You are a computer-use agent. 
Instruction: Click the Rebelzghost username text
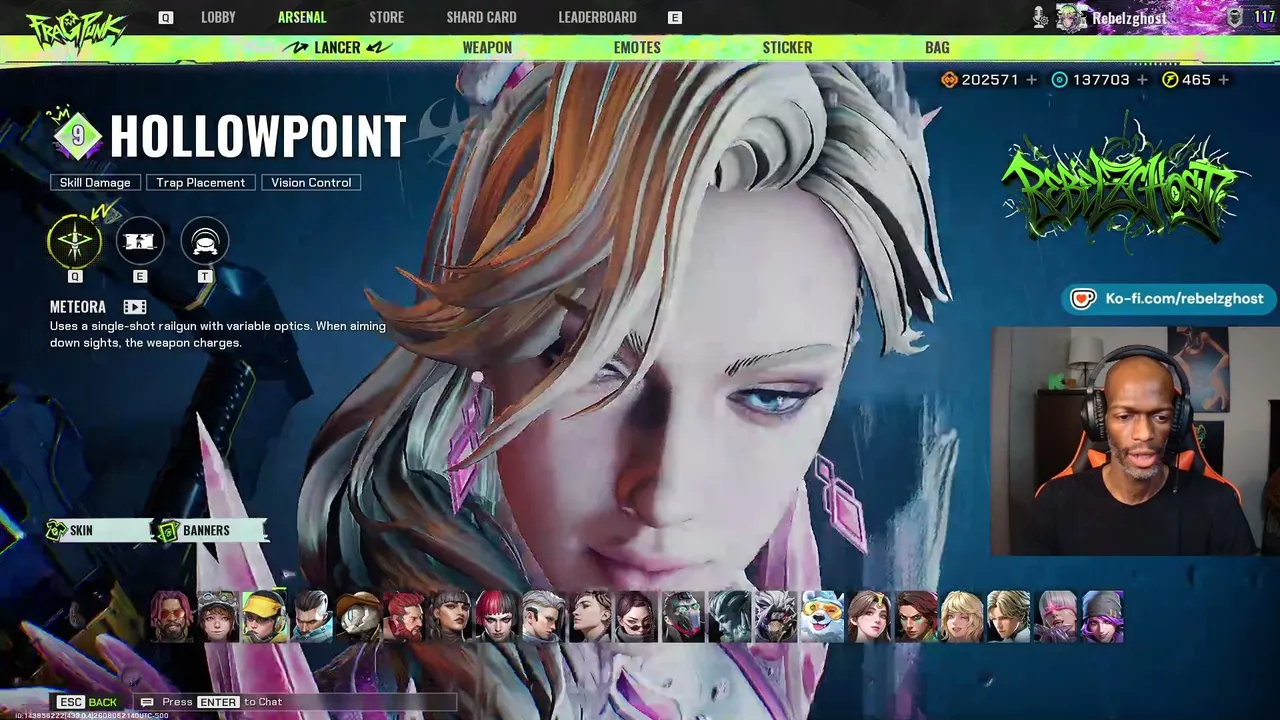point(1130,18)
